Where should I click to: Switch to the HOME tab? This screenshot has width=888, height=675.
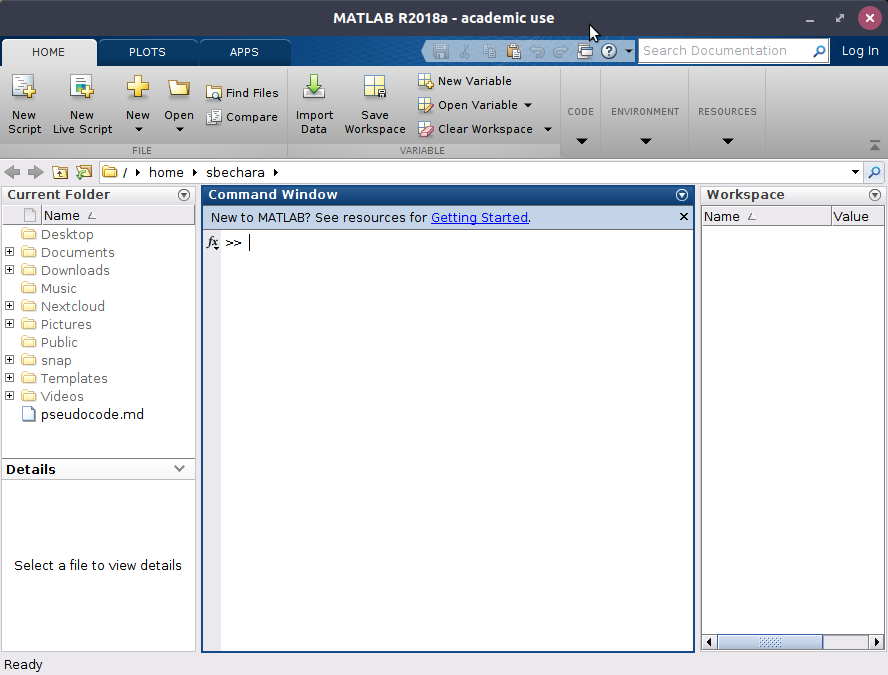[x=49, y=52]
